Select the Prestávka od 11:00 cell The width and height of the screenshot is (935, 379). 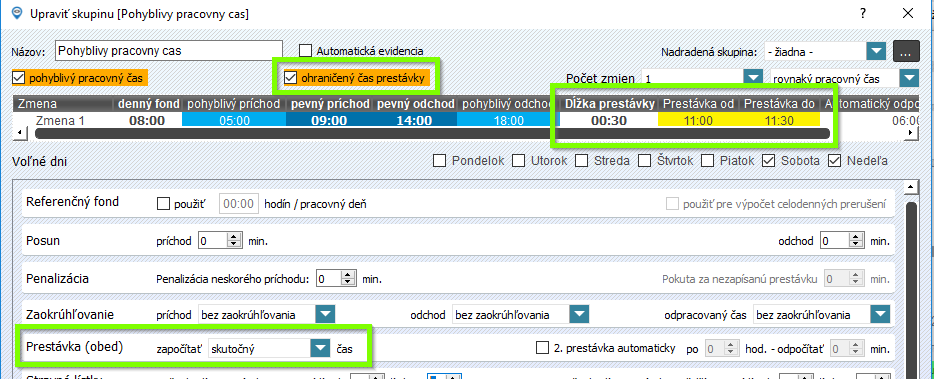698,120
